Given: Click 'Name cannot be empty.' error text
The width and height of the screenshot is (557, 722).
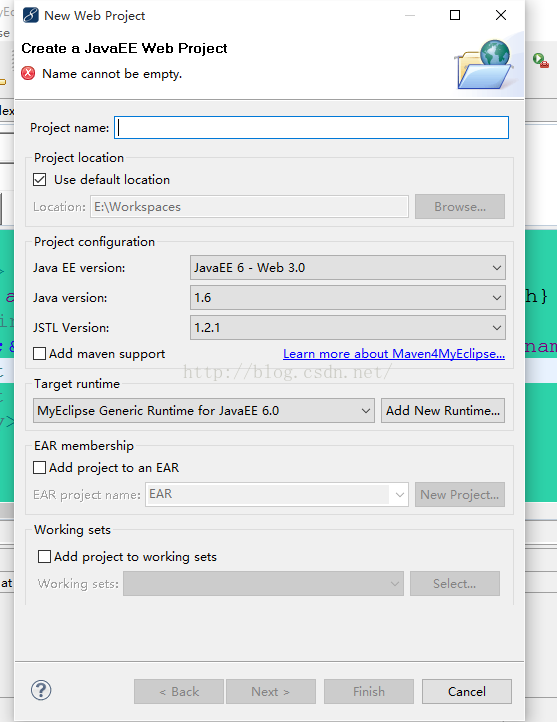Looking at the screenshot, I should 112,74.
